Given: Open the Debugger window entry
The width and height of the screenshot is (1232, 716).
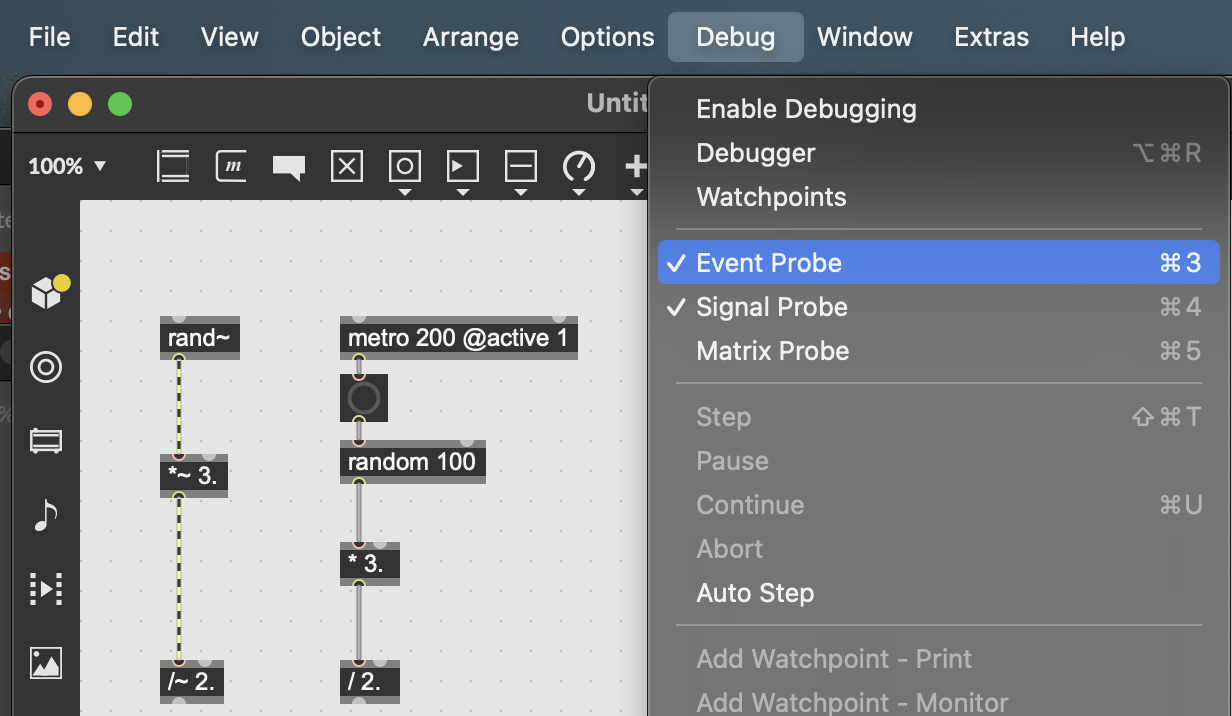Looking at the screenshot, I should point(756,153).
